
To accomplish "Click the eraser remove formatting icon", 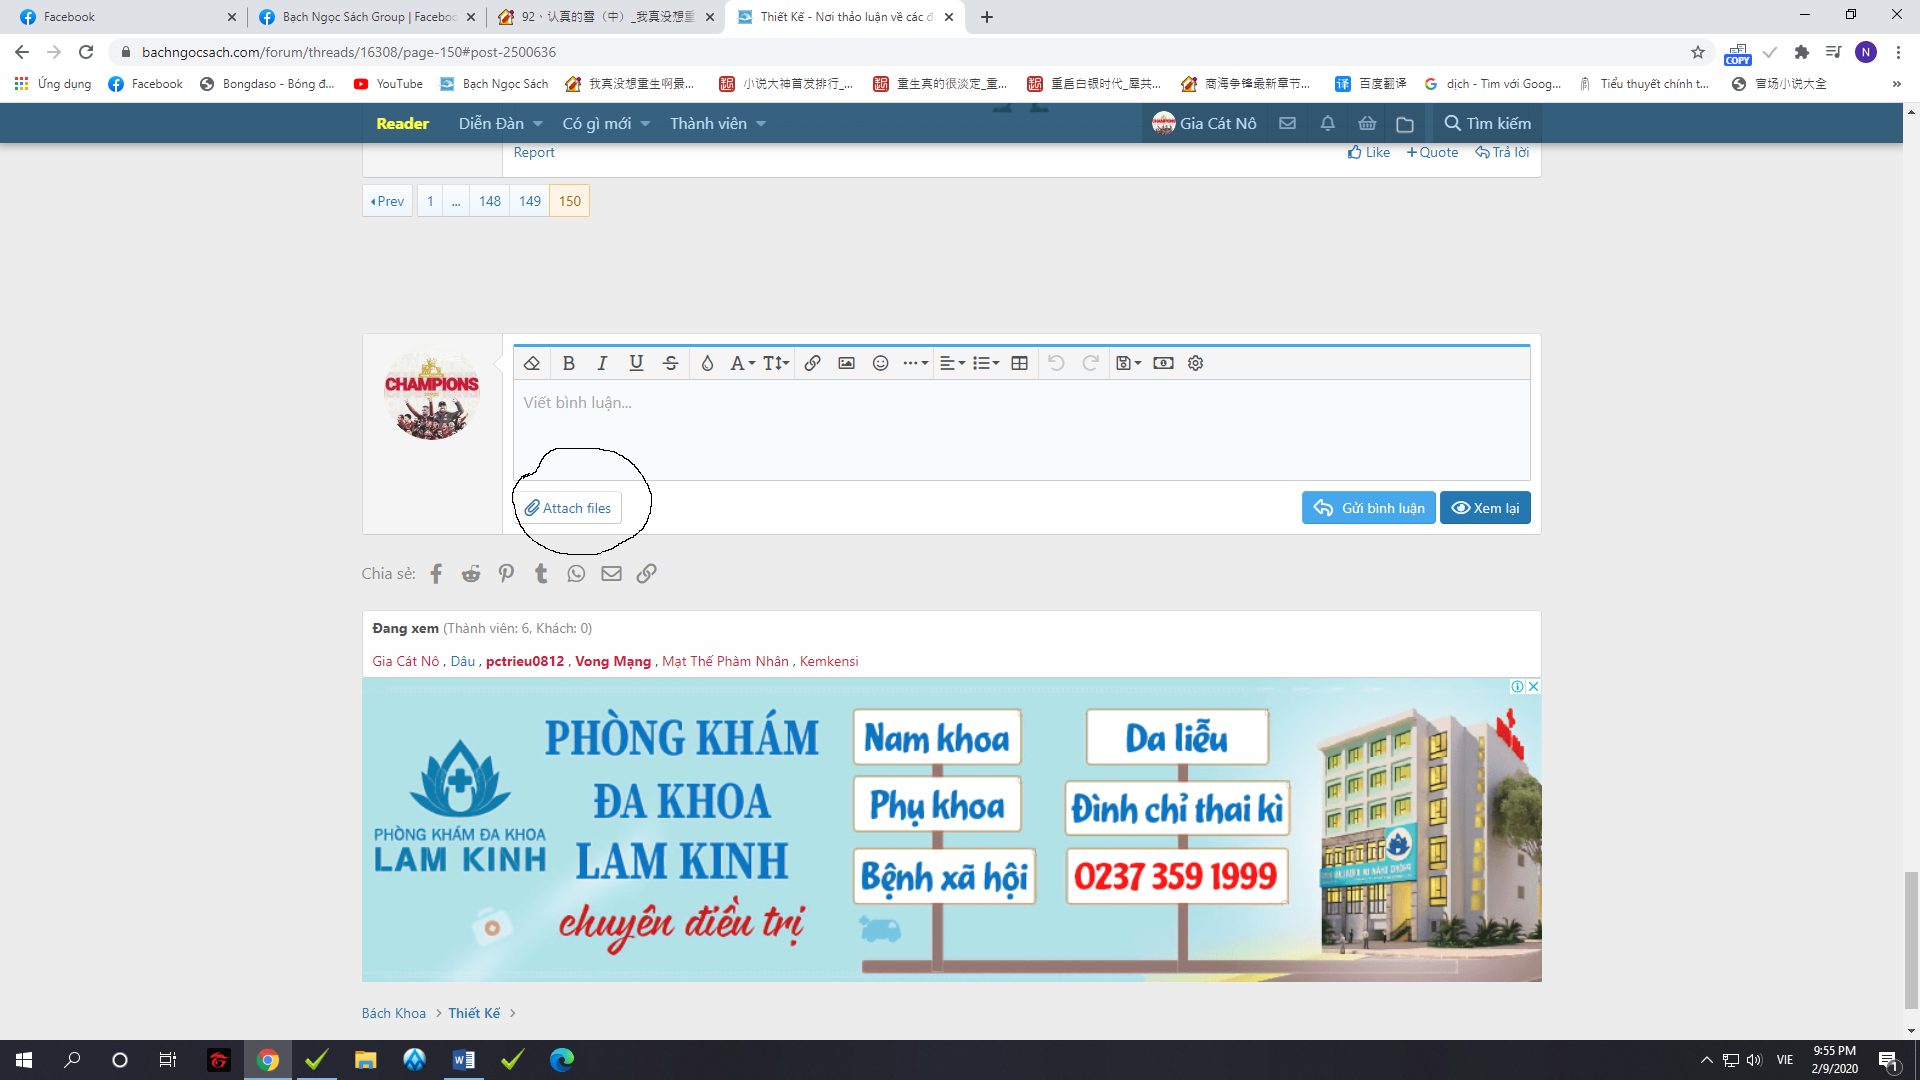I will point(532,363).
